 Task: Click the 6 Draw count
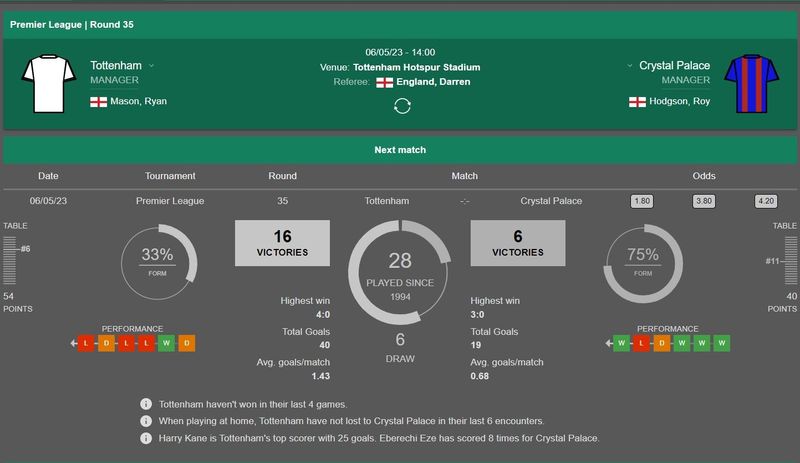coord(400,340)
